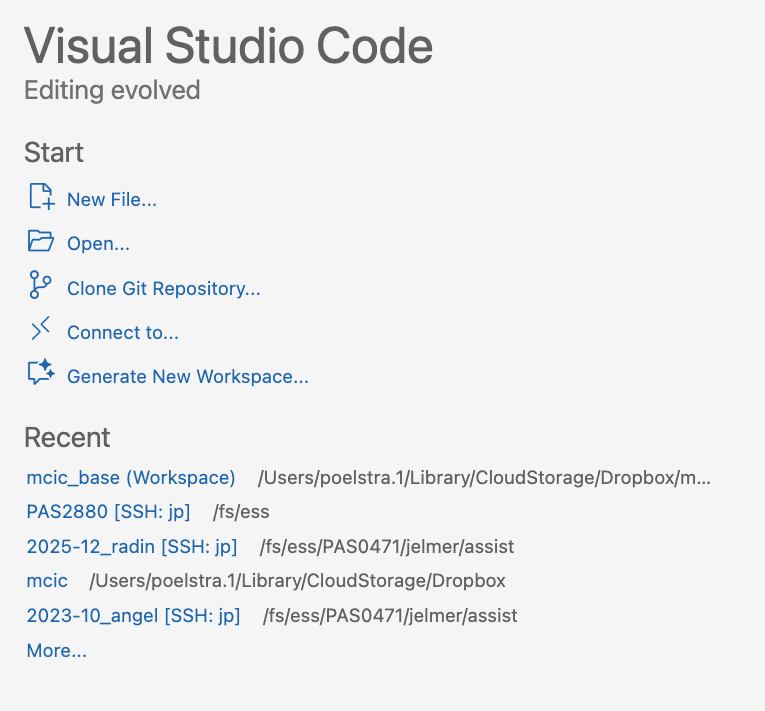Click the Editing evolved subtitle
Screen dimensions: 765x711
112,90
